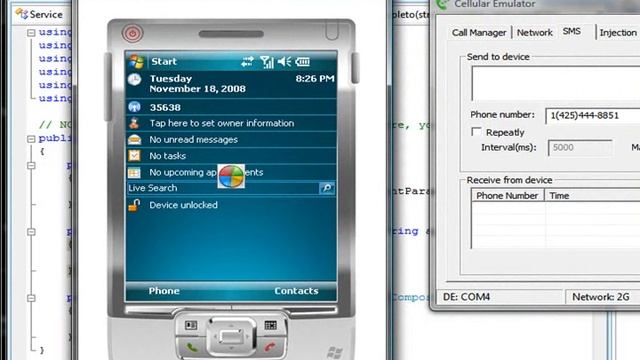Click the Phone number field
The width and height of the screenshot is (640, 360).
pos(593,116)
